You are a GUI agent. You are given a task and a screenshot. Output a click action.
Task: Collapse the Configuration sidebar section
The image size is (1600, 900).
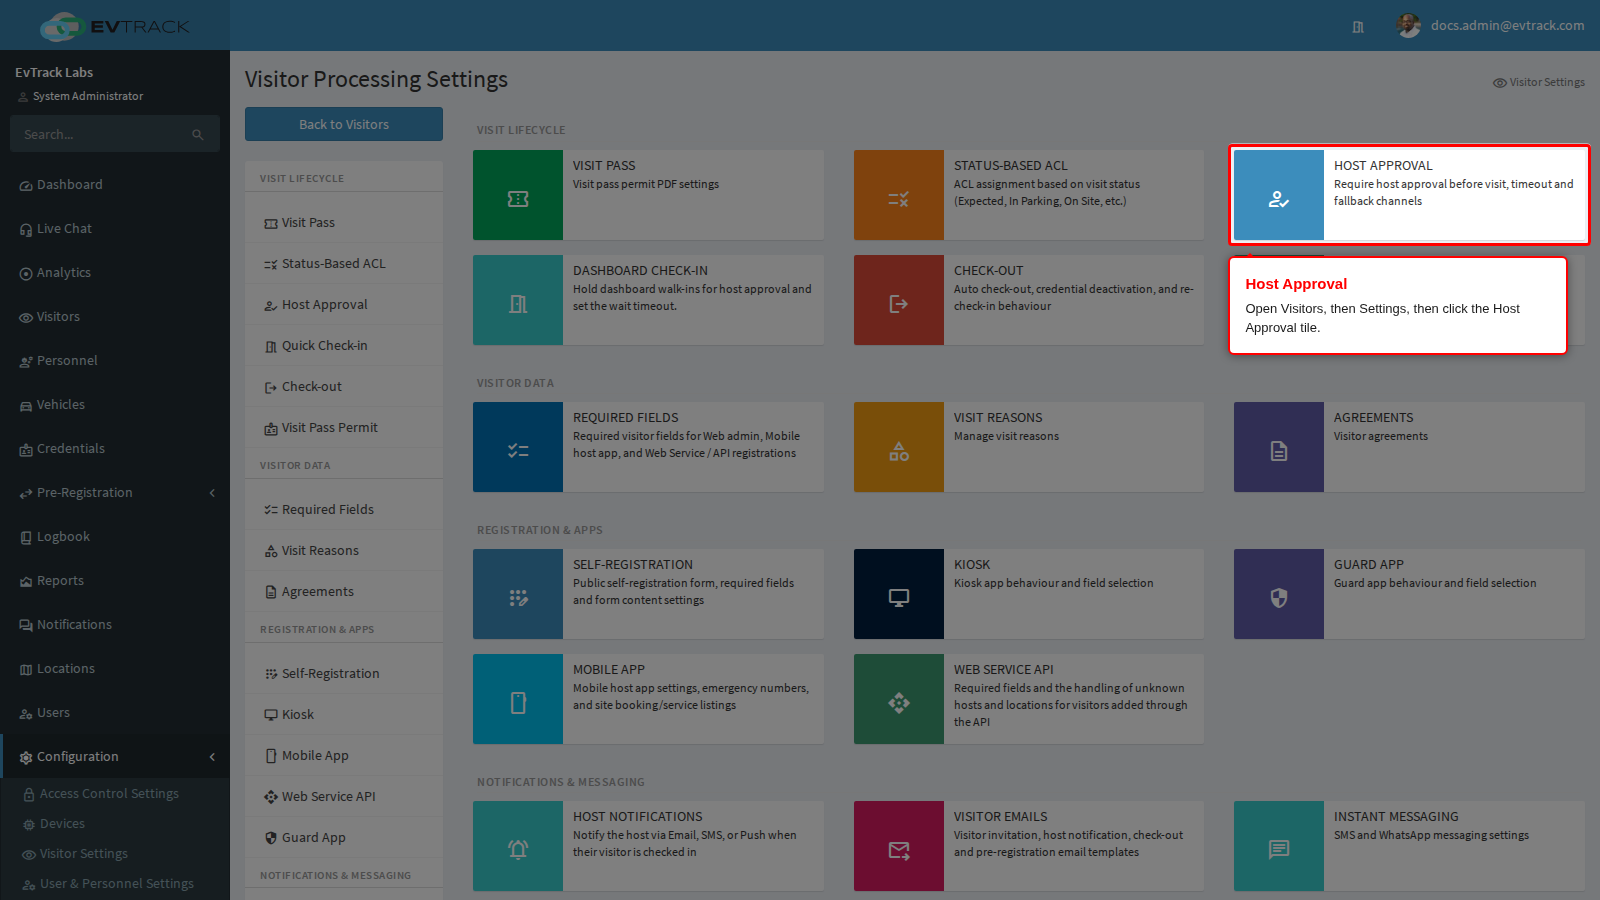115,757
